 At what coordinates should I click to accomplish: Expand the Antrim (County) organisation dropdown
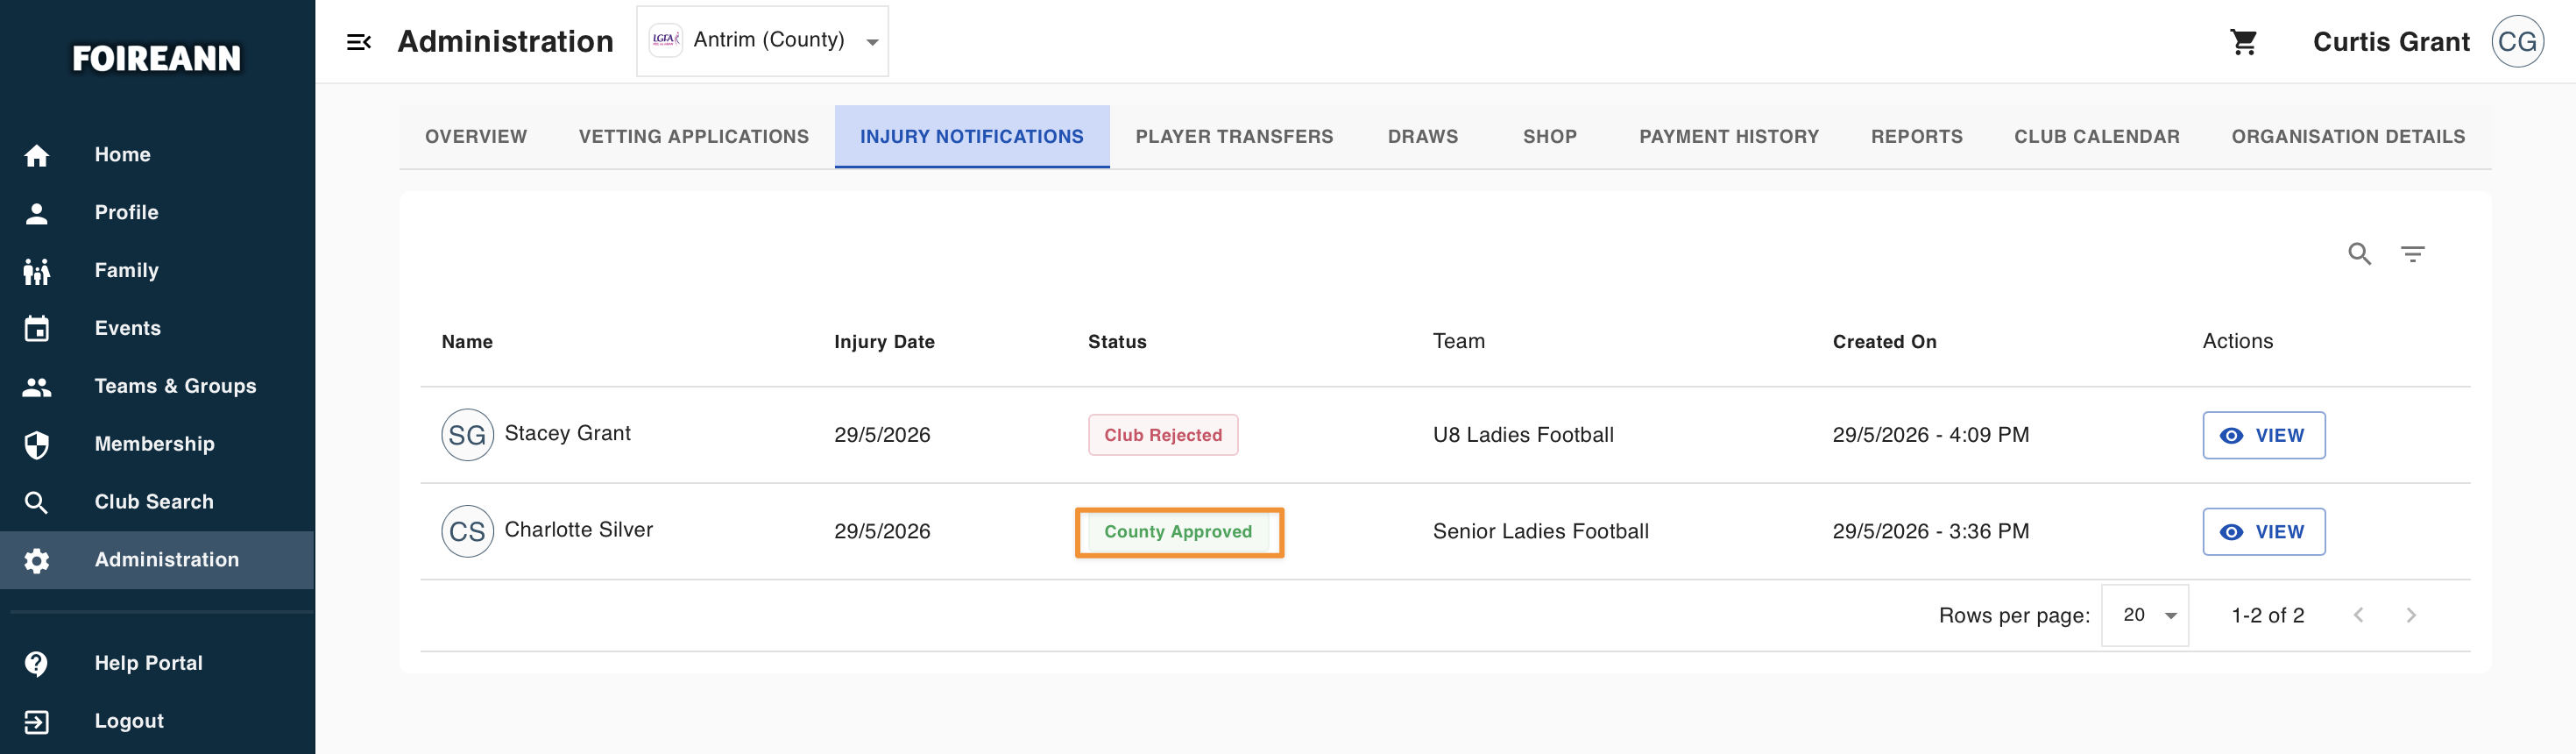click(x=762, y=41)
